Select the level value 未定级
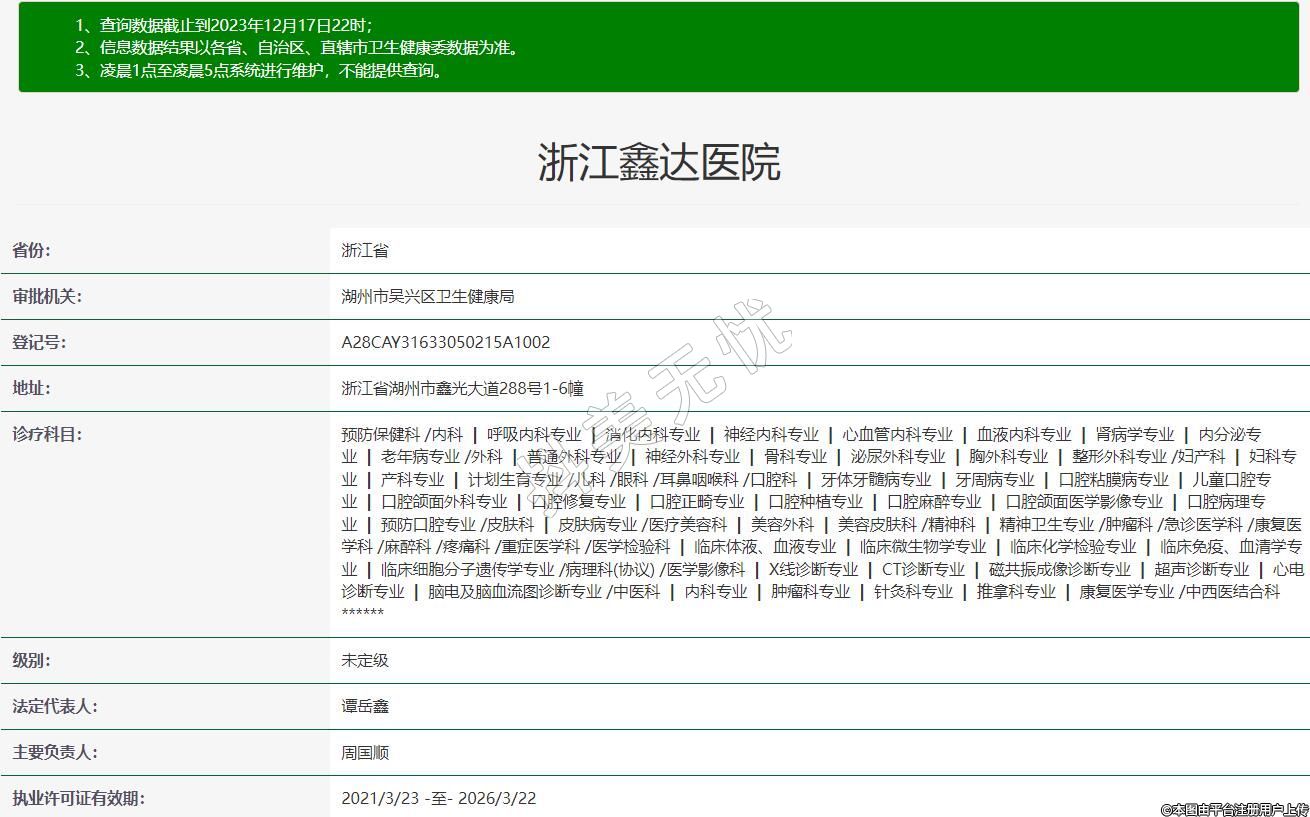Viewport: 1310px width, 817px height. point(364,660)
